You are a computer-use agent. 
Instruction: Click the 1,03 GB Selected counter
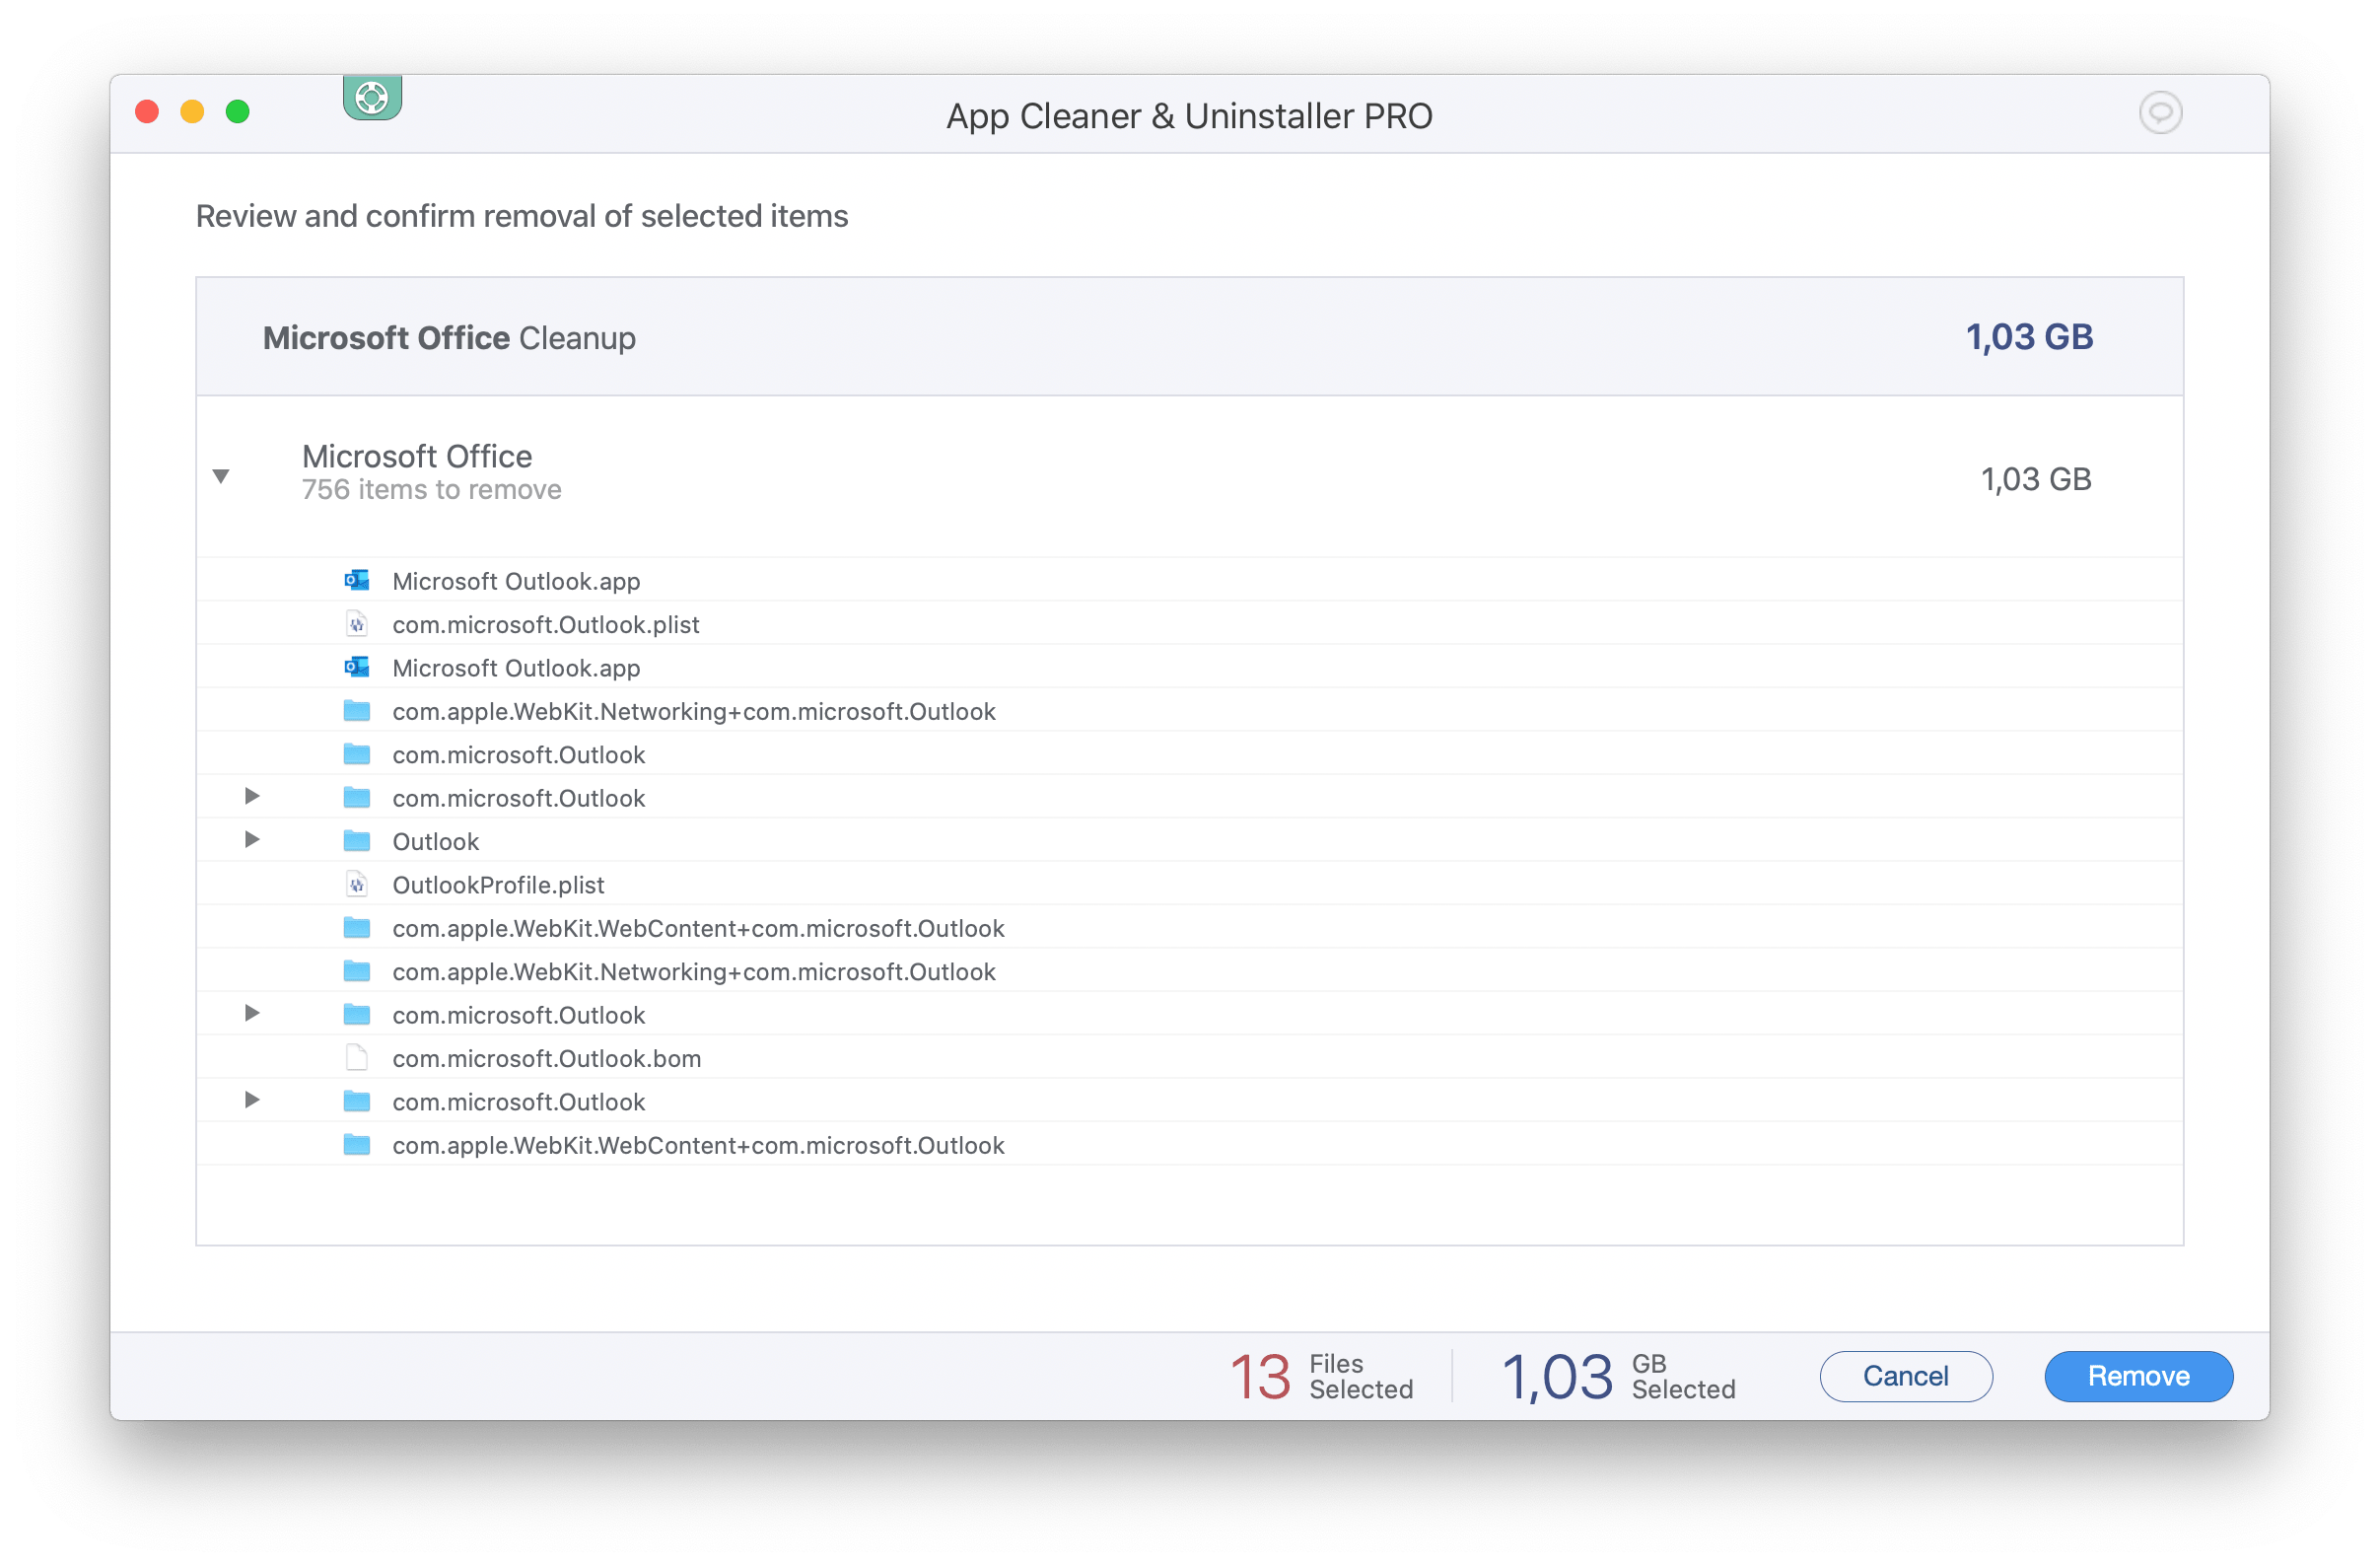click(x=1618, y=1377)
